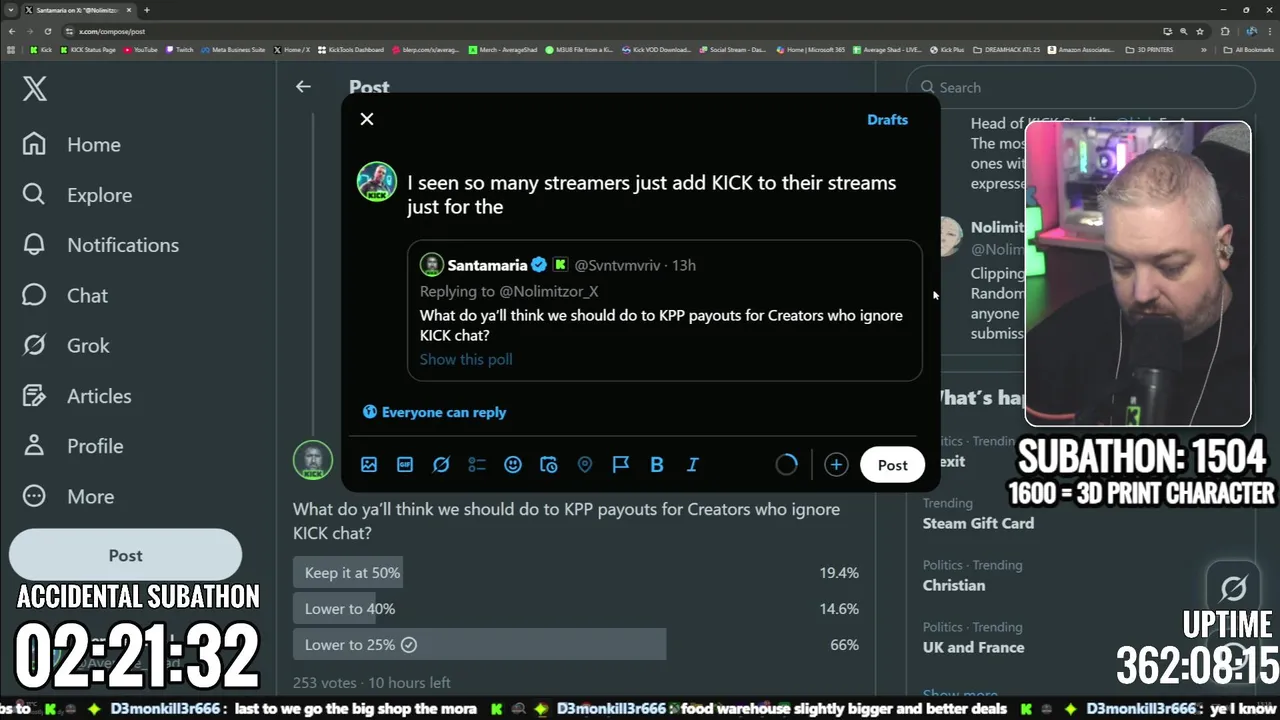Close the compose post dialog
This screenshot has height=720, width=1280.
tap(367, 119)
